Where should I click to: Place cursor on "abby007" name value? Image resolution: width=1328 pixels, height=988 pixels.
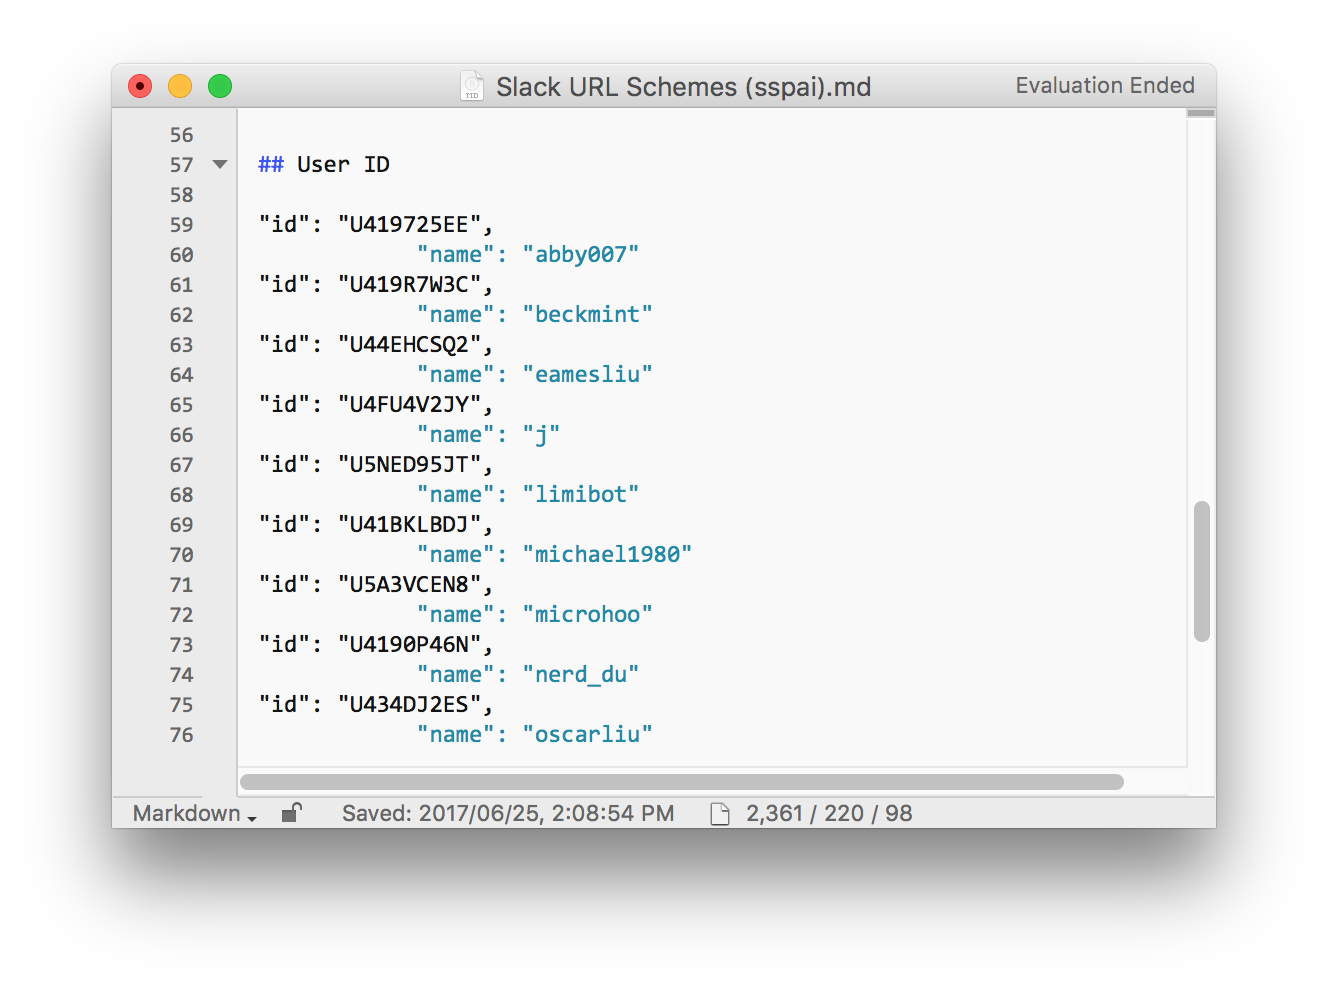[580, 255]
